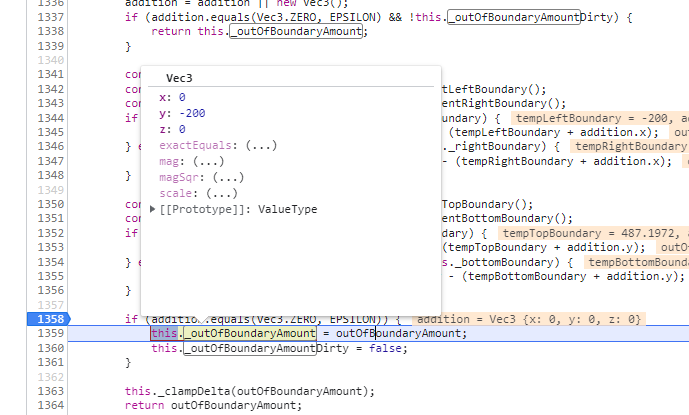Click _outOfBoundaryAmount on line 1338
This screenshot has height=415, width=689.
point(296,31)
